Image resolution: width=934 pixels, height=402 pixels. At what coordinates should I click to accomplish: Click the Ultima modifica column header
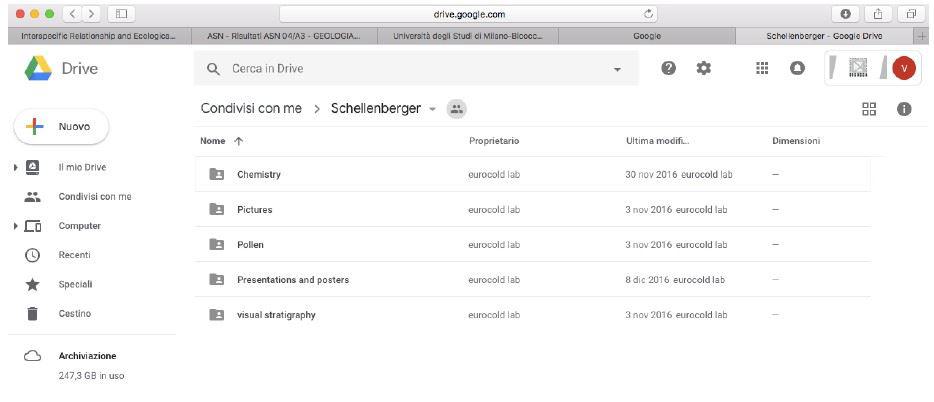tap(657, 141)
